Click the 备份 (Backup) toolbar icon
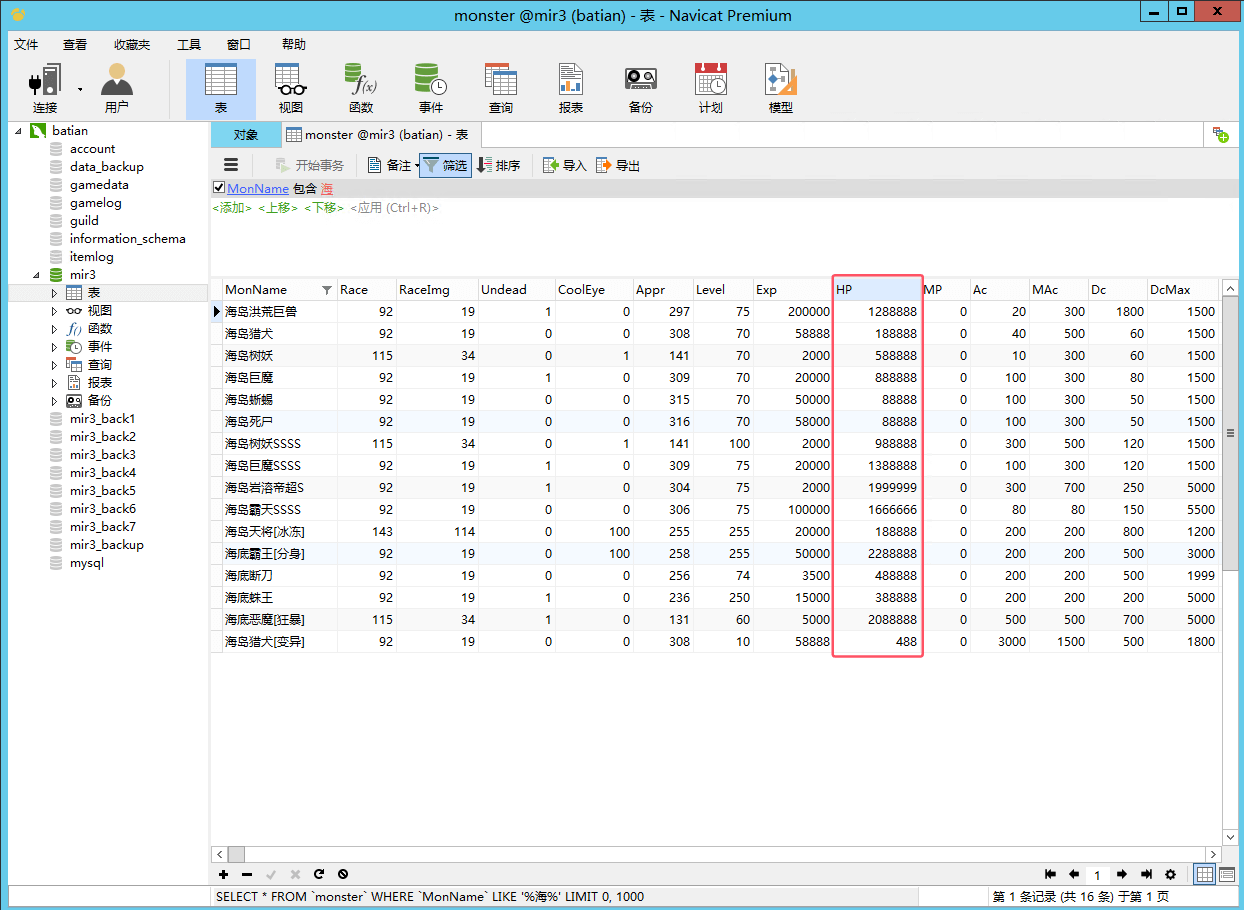Image resolution: width=1244 pixels, height=910 pixels. 640,88
